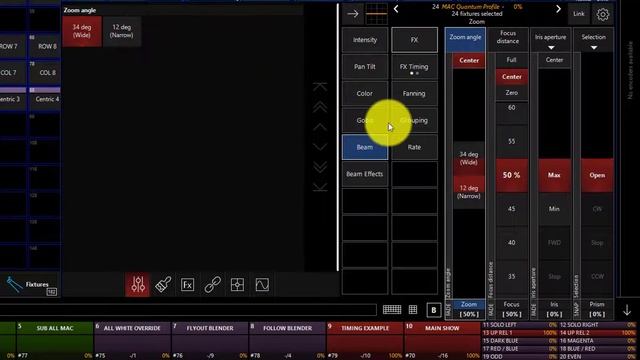Click the small grid icon beside keyboard
This screenshot has width=640, height=360.
[x=413, y=310]
